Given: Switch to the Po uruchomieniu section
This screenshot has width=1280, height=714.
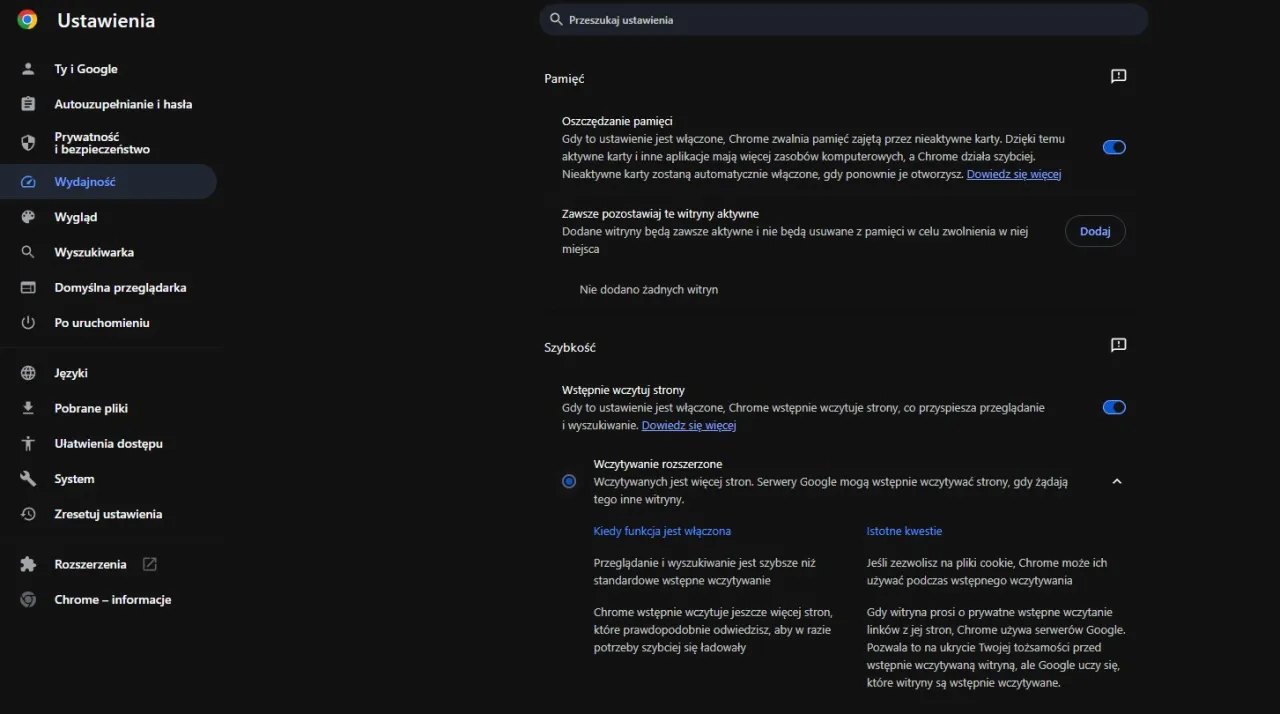Looking at the screenshot, I should [x=101, y=322].
